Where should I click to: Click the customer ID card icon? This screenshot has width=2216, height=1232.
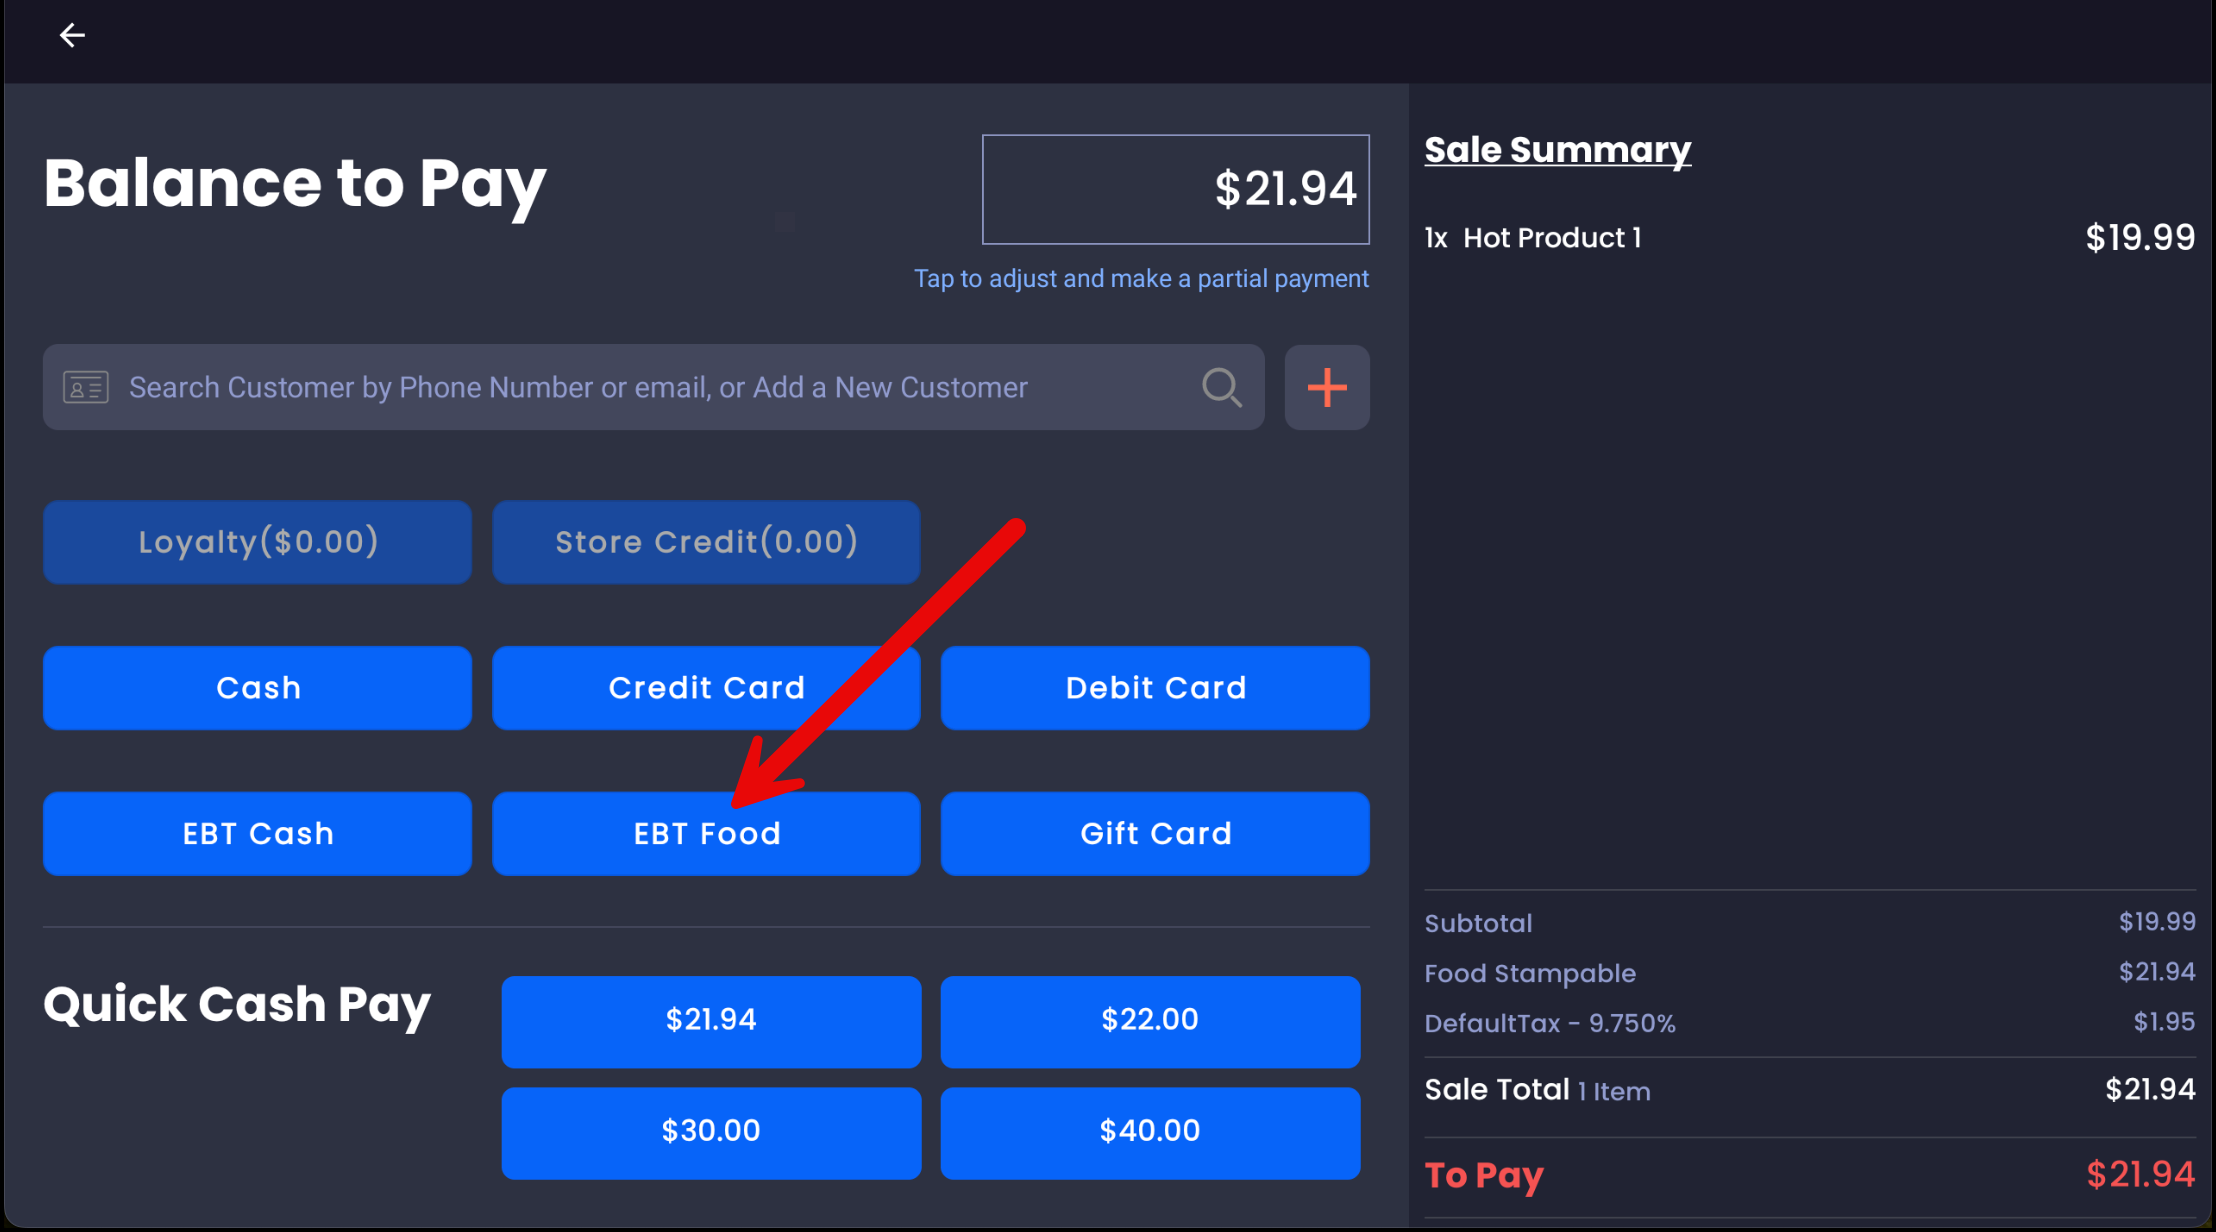pos(86,387)
